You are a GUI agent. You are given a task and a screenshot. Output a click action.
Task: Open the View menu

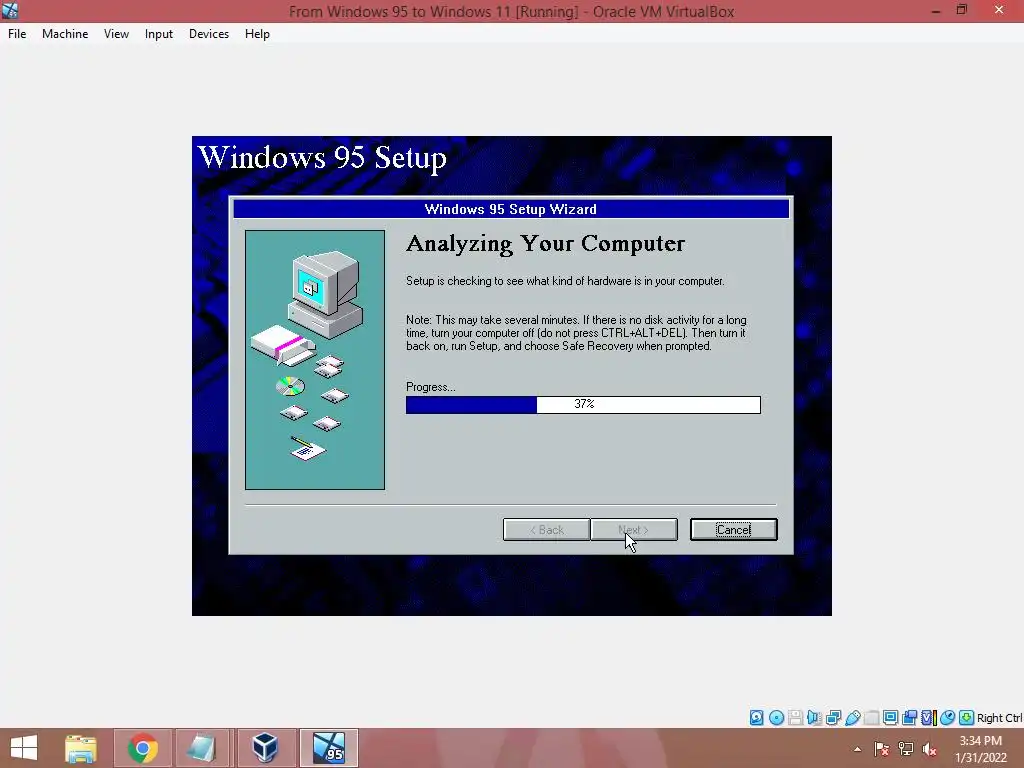tap(116, 34)
